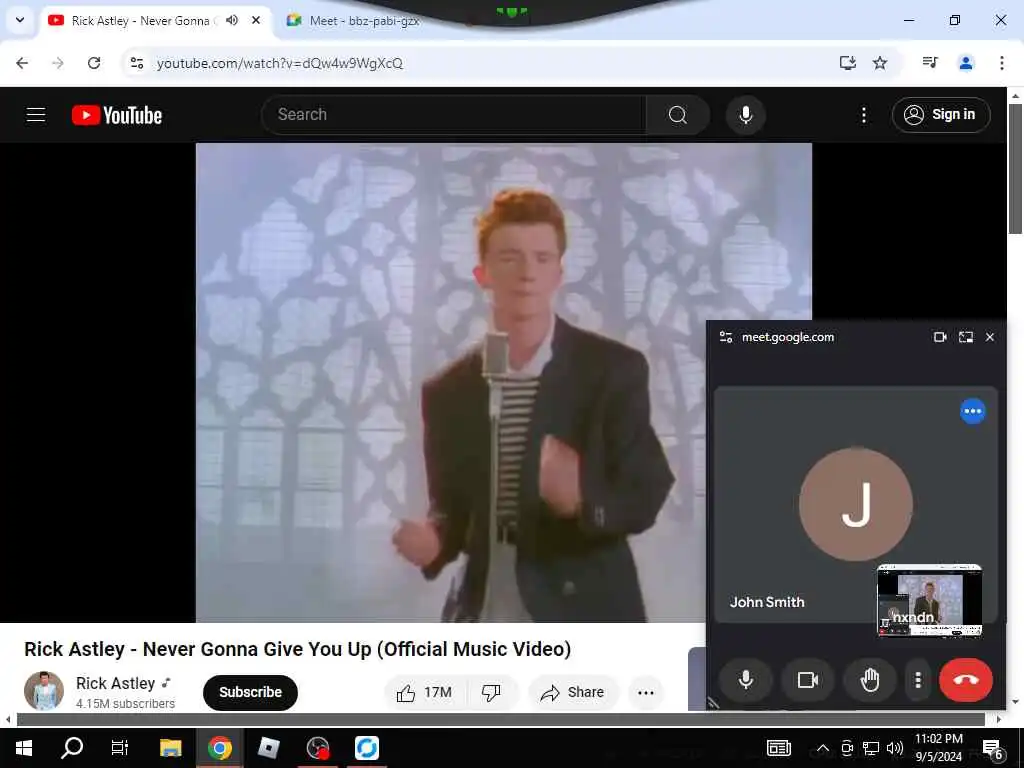The width and height of the screenshot is (1024, 768).
Task: View site information icon in address bar
Action: [x=136, y=63]
